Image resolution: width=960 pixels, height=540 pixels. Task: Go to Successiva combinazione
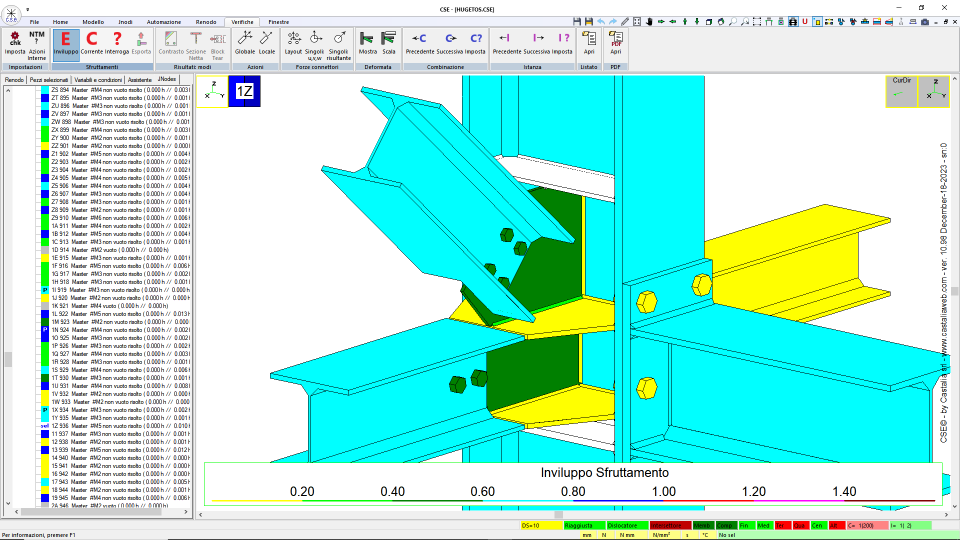450,43
